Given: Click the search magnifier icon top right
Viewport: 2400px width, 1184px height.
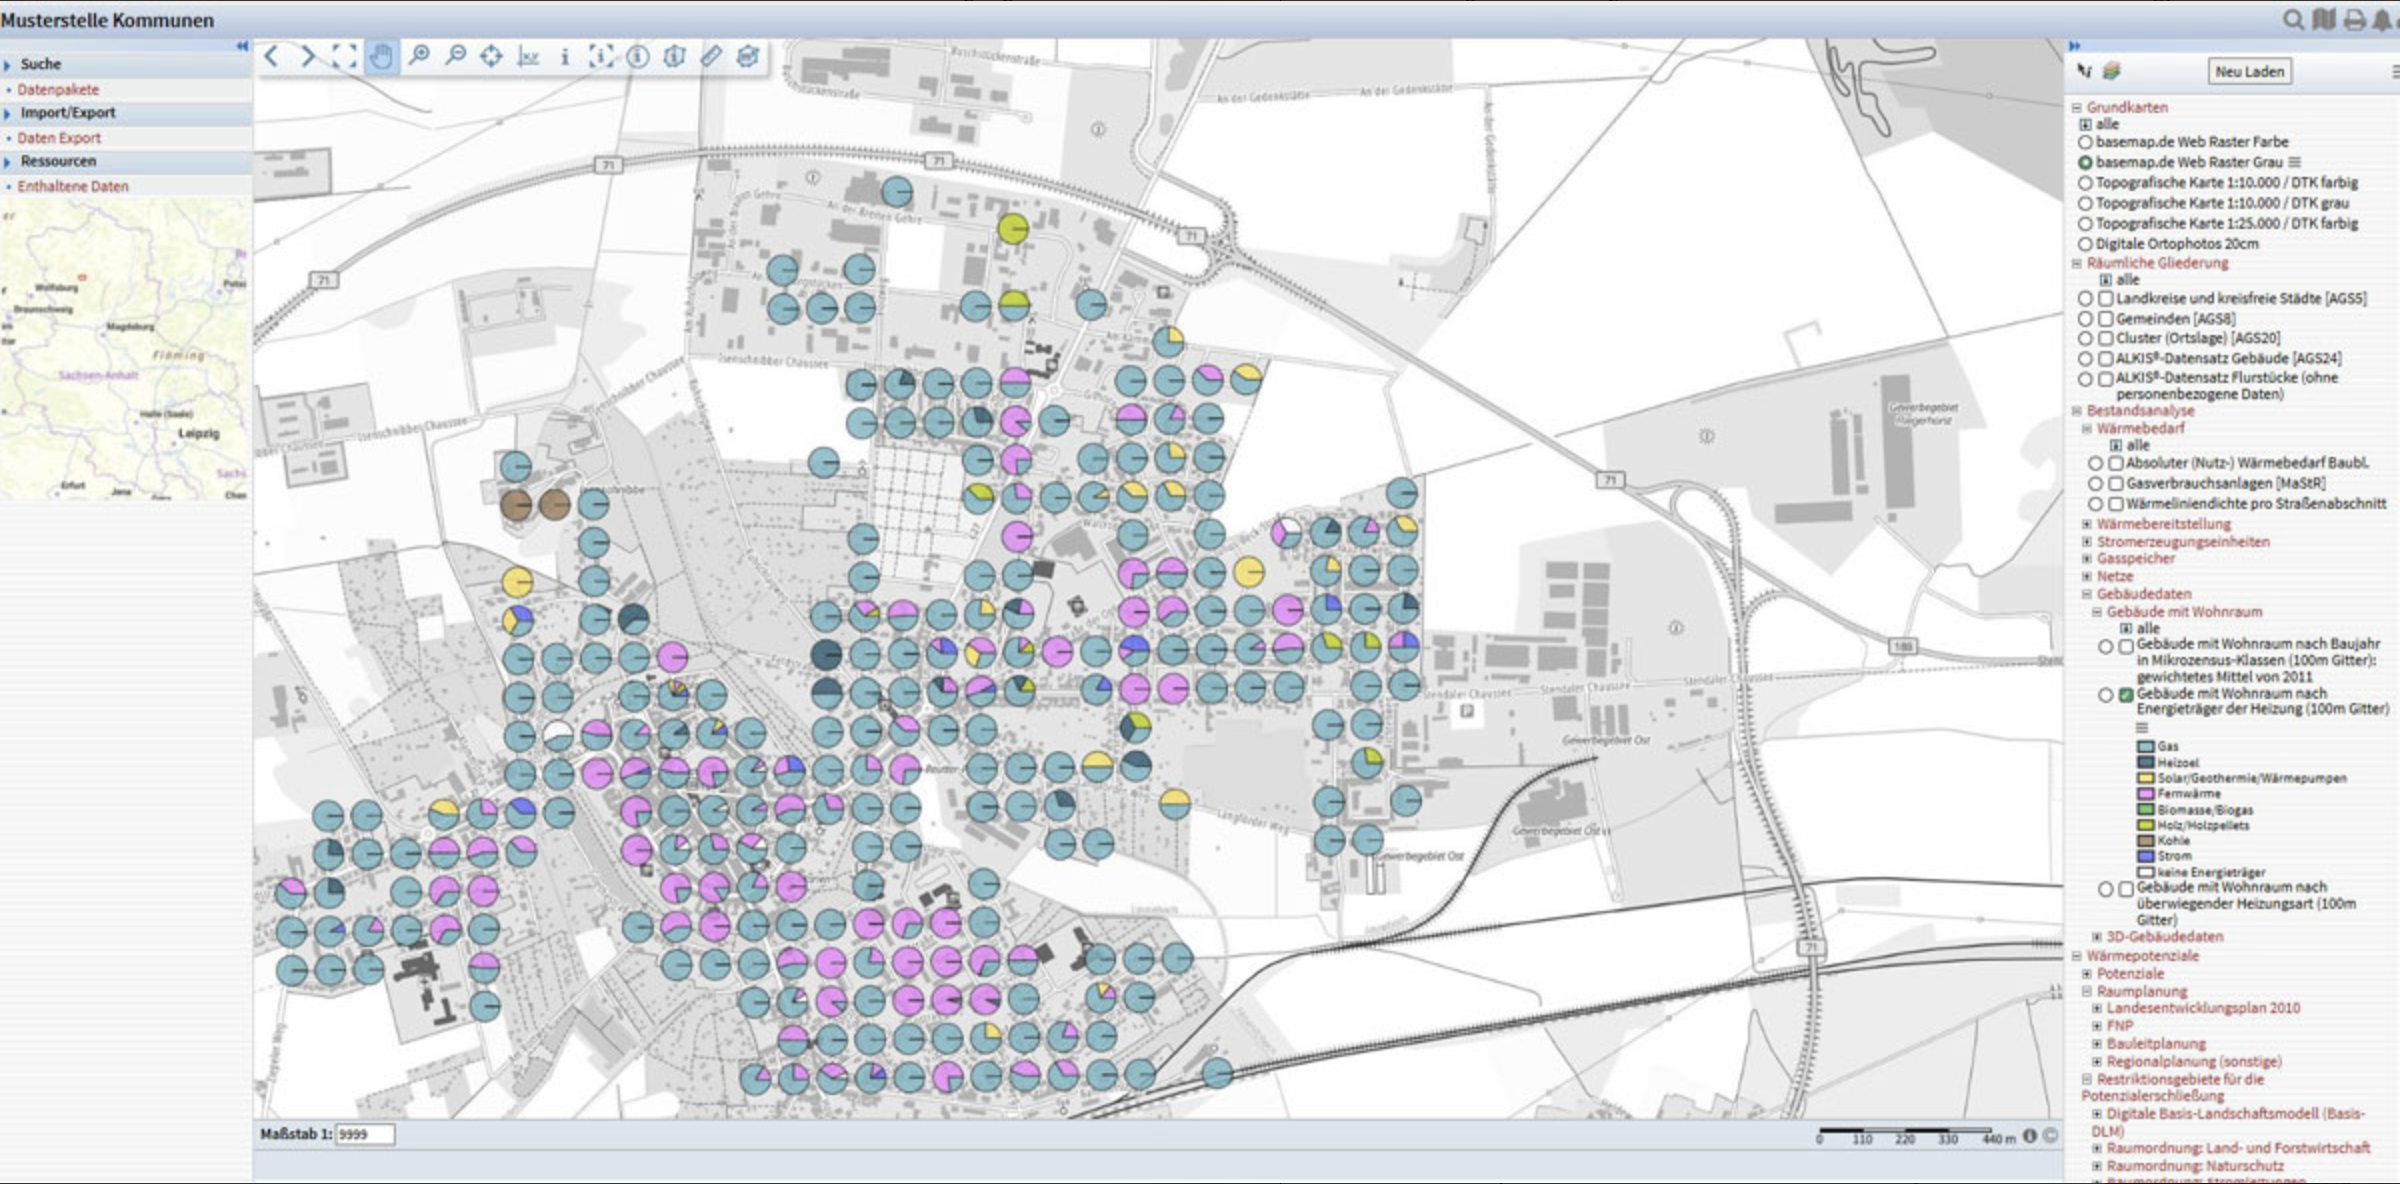Looking at the screenshot, I should (x=2293, y=20).
